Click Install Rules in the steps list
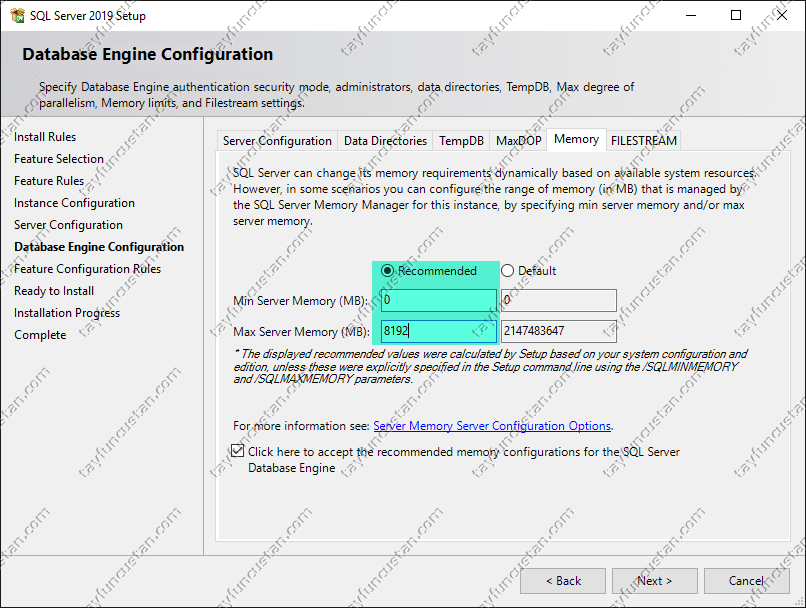Viewport: 806px width, 608px height. click(45, 137)
